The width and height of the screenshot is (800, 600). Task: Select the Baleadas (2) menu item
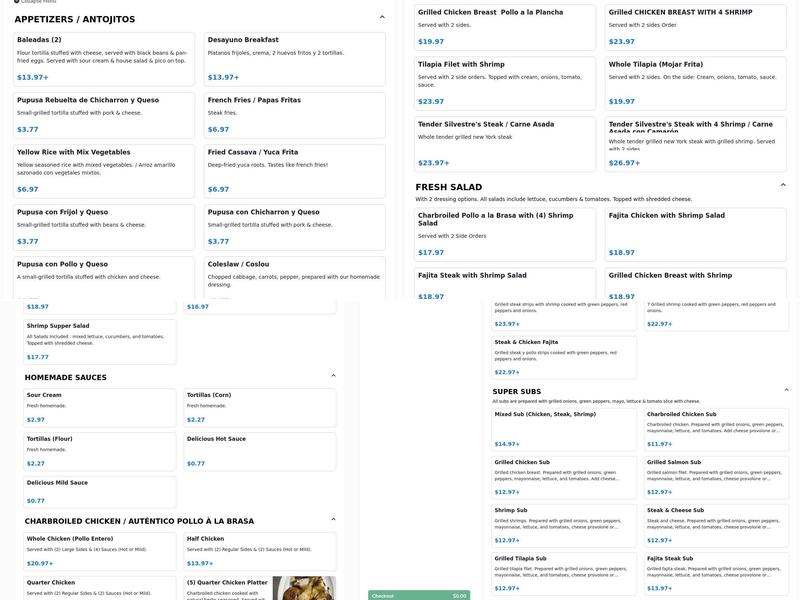[103, 57]
